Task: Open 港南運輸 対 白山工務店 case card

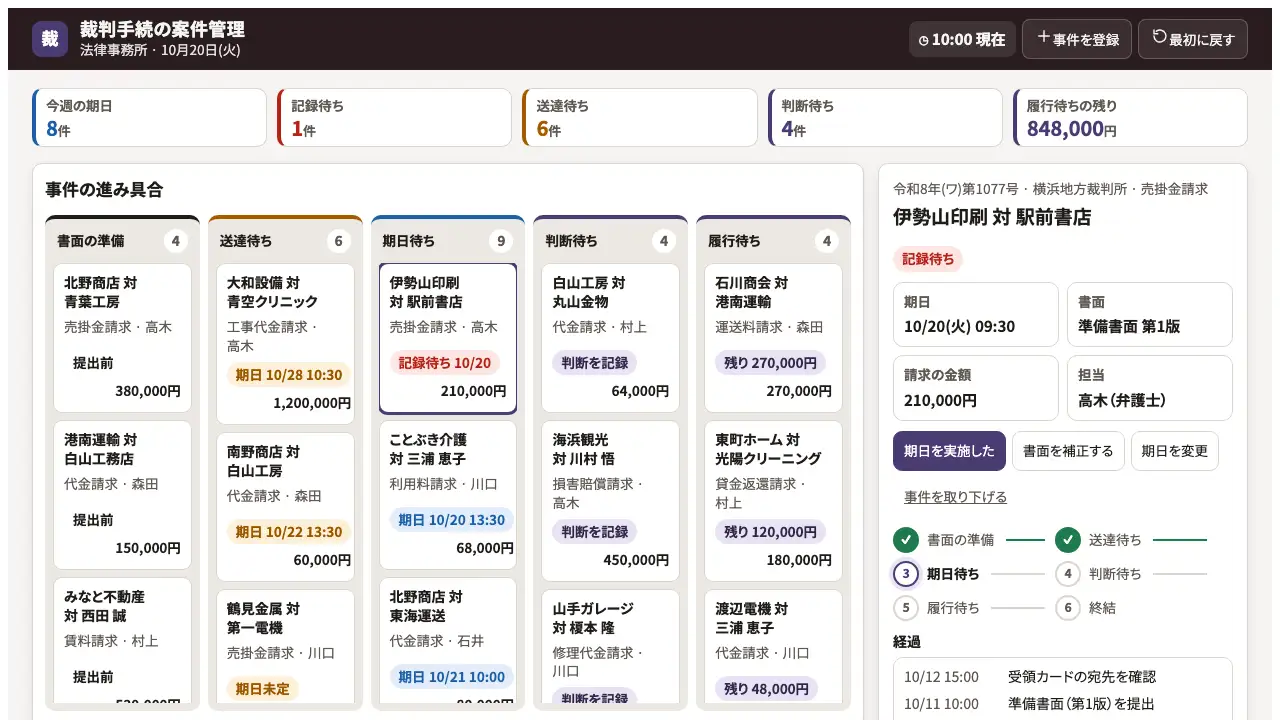Action: pos(122,494)
